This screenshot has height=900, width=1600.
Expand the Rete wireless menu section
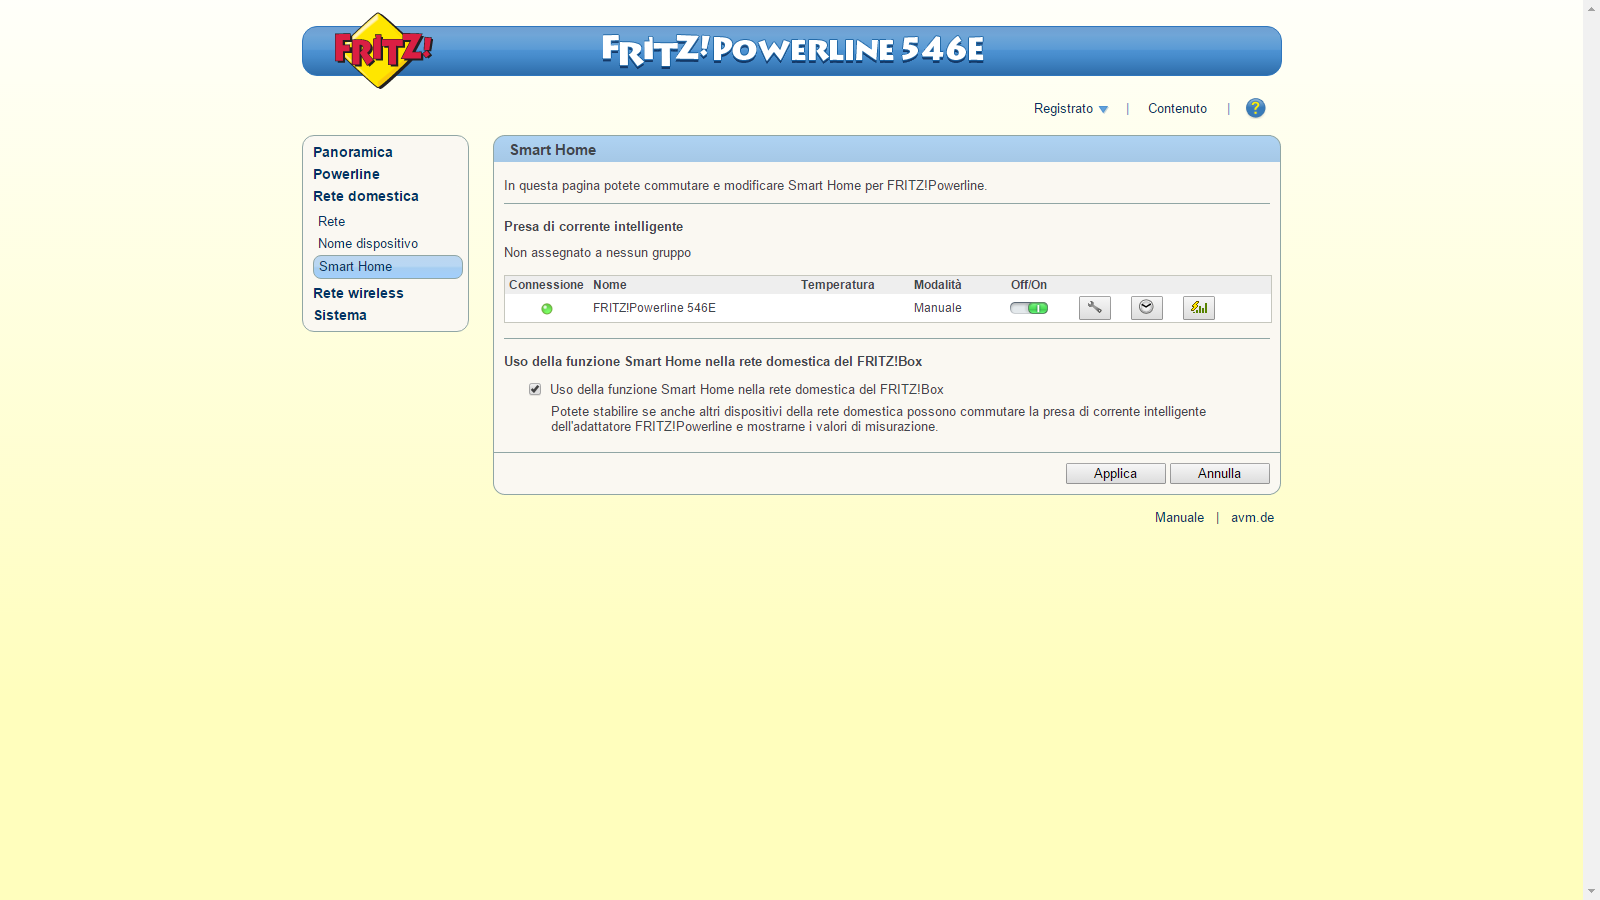(x=358, y=293)
